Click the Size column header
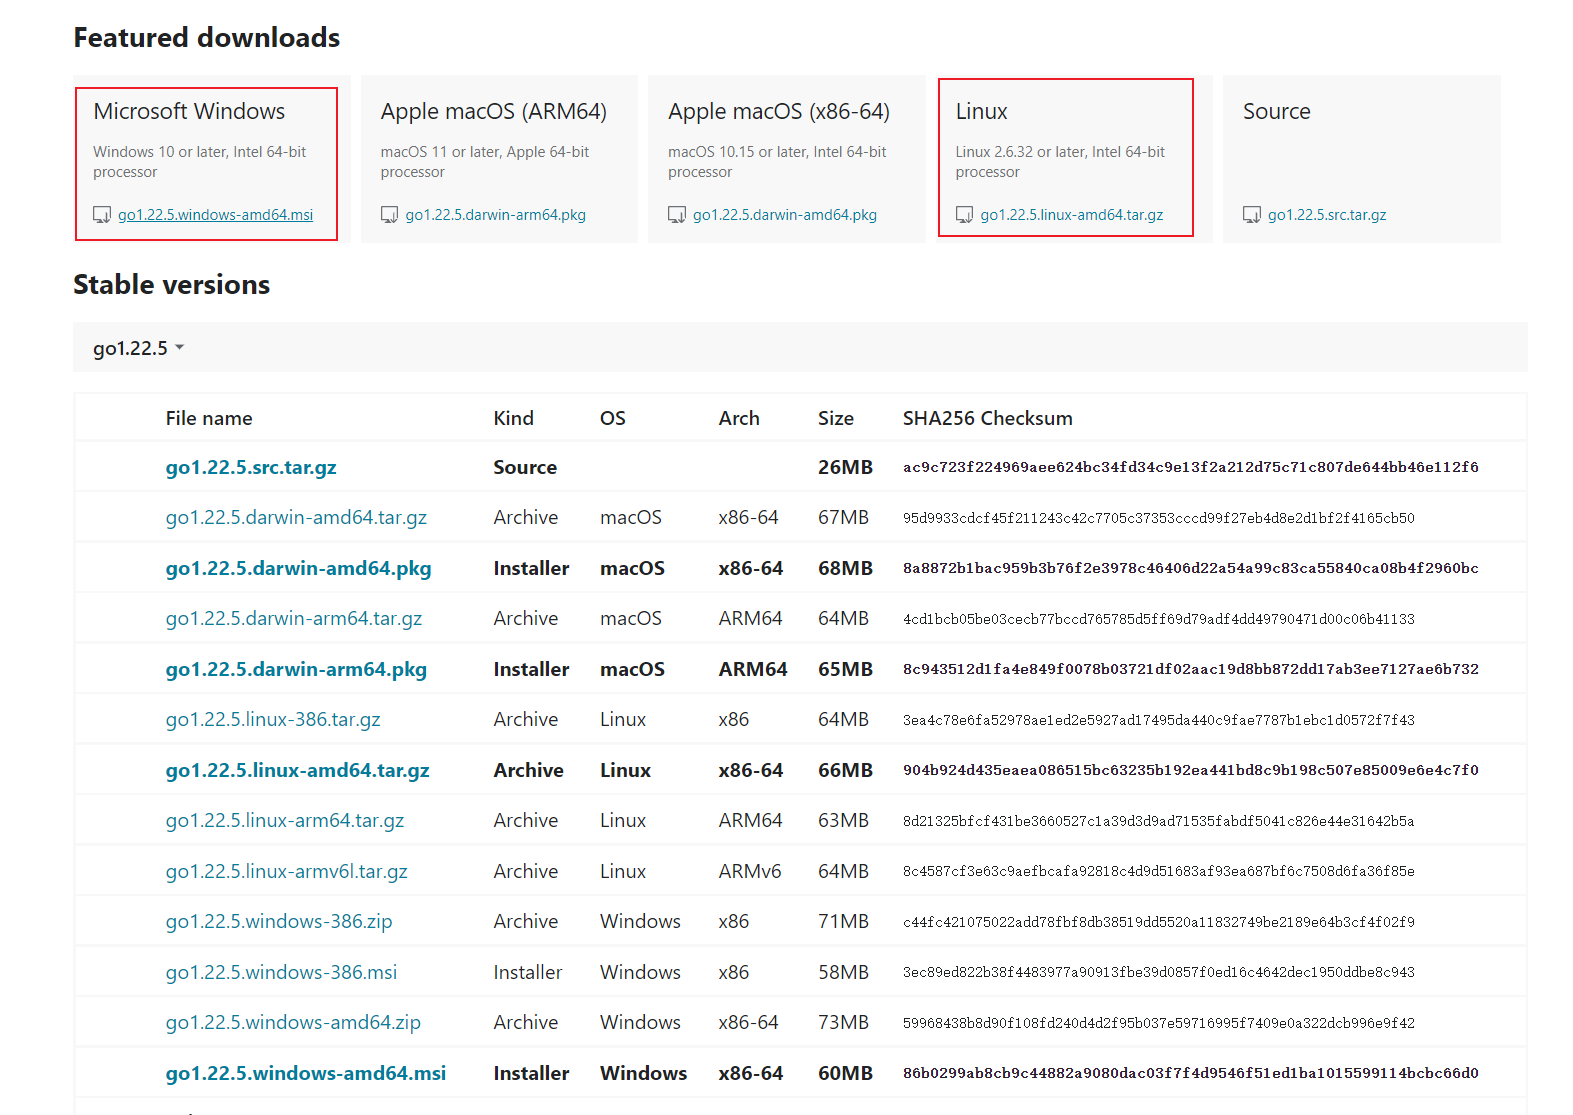This screenshot has height=1115, width=1573. 836,418
